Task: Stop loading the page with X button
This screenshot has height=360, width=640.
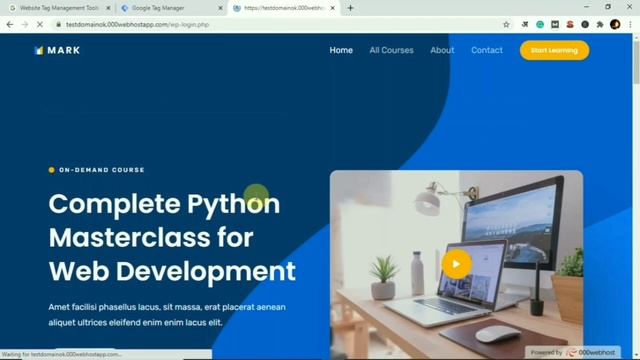Action: click(40, 24)
